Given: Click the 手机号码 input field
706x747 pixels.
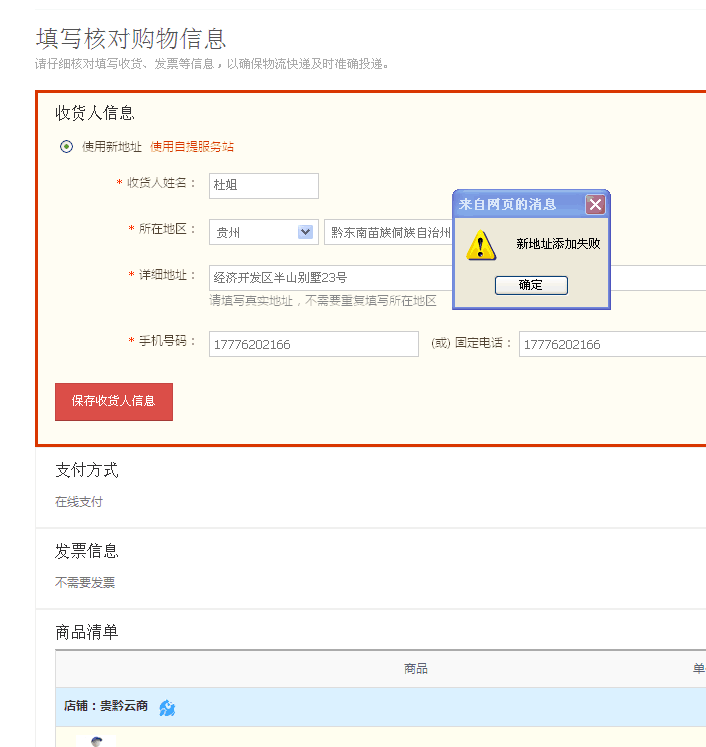Looking at the screenshot, I should (314, 344).
